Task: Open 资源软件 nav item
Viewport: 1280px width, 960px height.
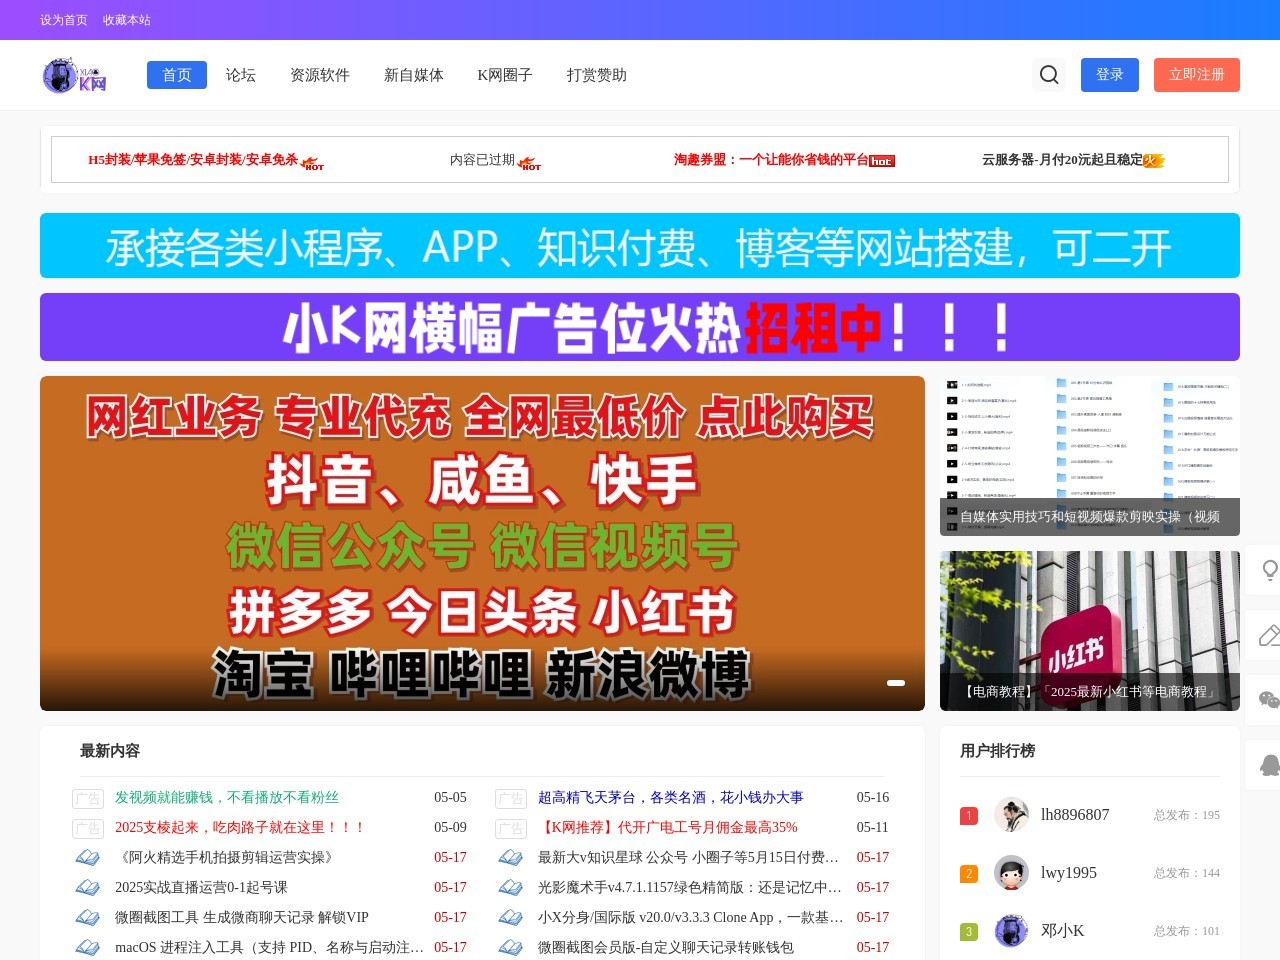Action: pyautogui.click(x=320, y=75)
